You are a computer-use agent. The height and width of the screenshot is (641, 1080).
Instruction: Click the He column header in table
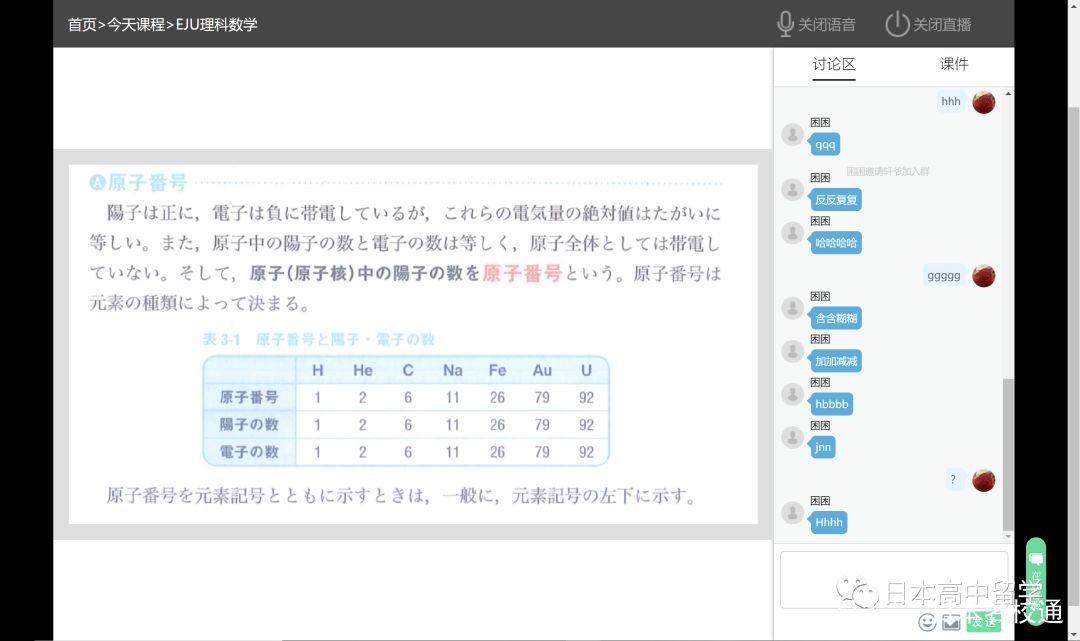[362, 370]
